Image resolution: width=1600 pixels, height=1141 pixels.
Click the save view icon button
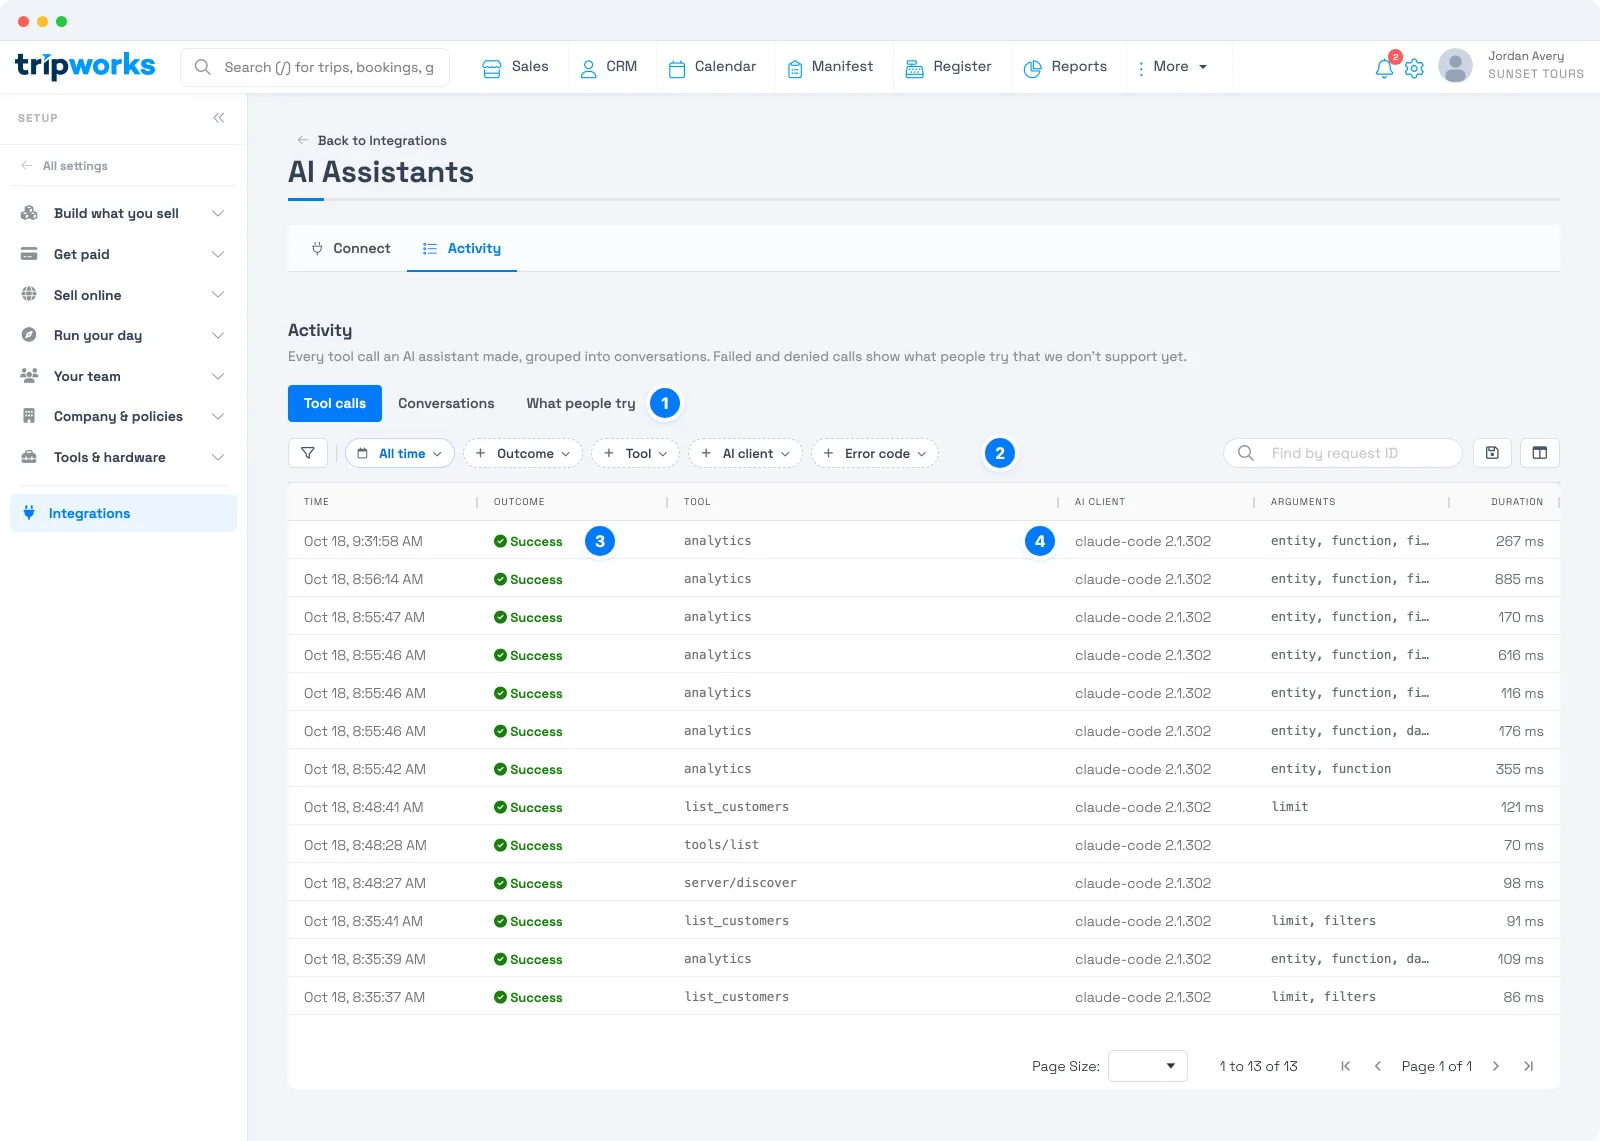[1492, 453]
